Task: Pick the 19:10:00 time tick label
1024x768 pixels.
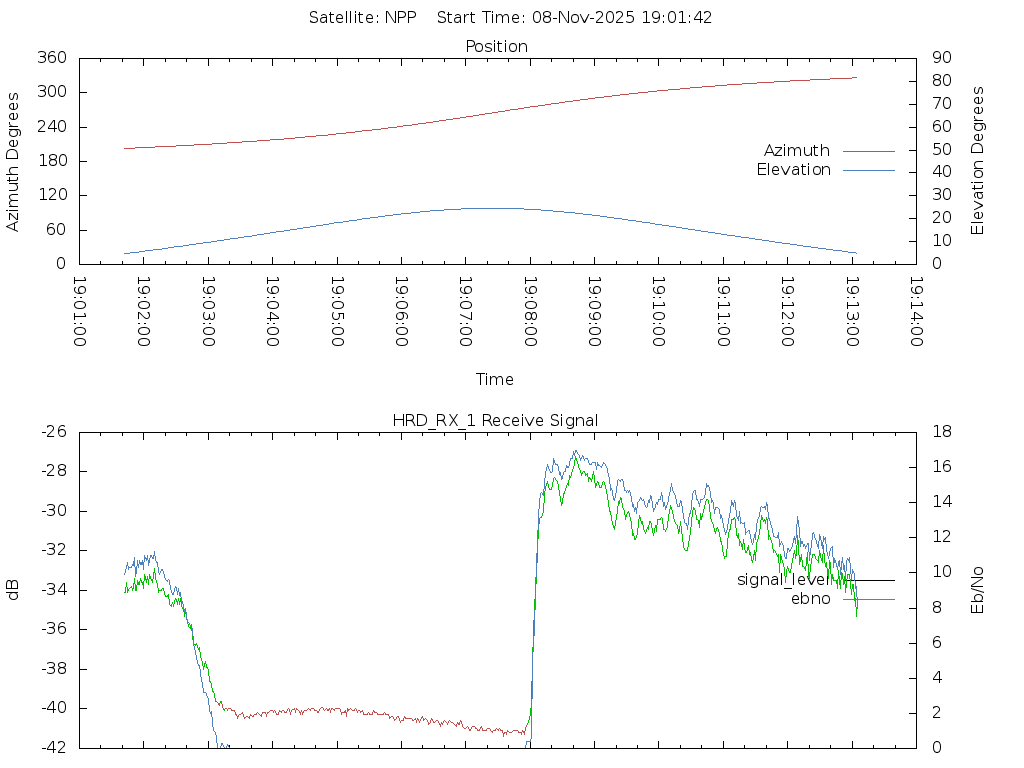Action: click(x=658, y=312)
